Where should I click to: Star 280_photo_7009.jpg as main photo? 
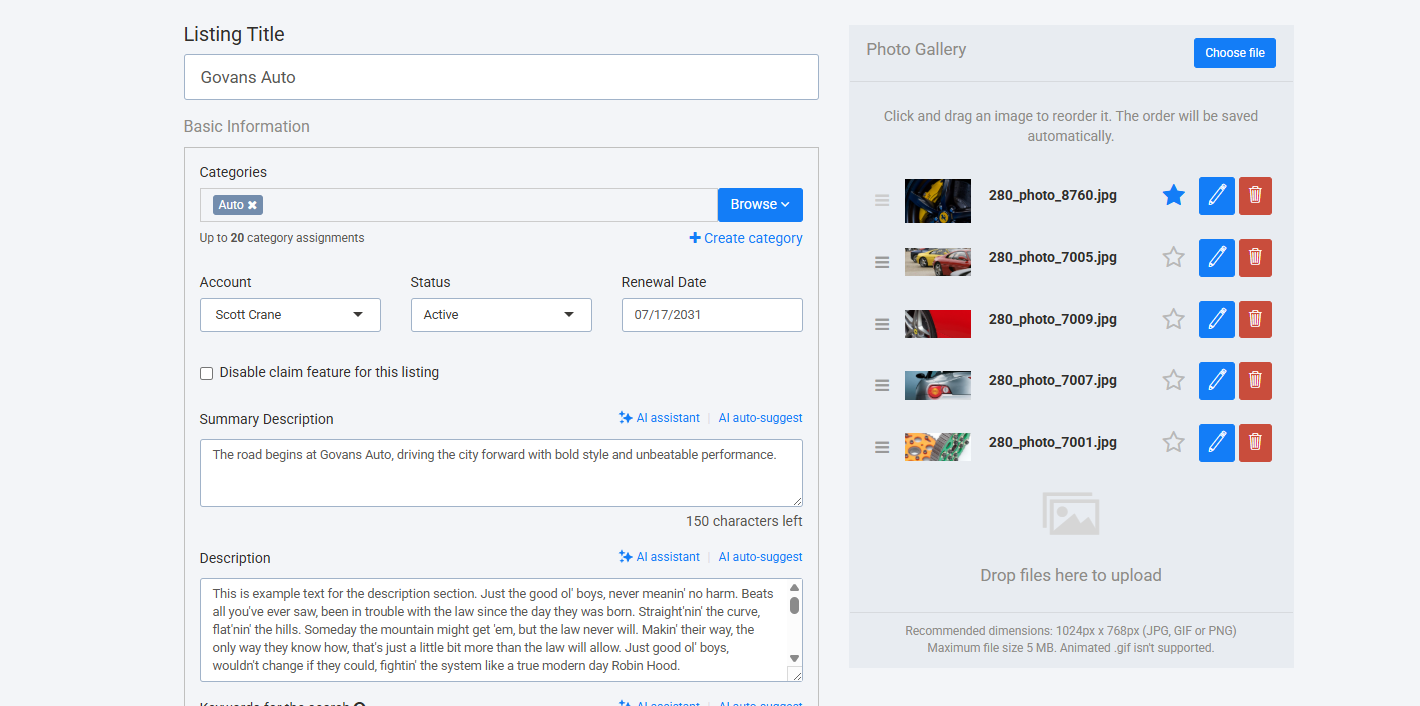(x=1174, y=320)
